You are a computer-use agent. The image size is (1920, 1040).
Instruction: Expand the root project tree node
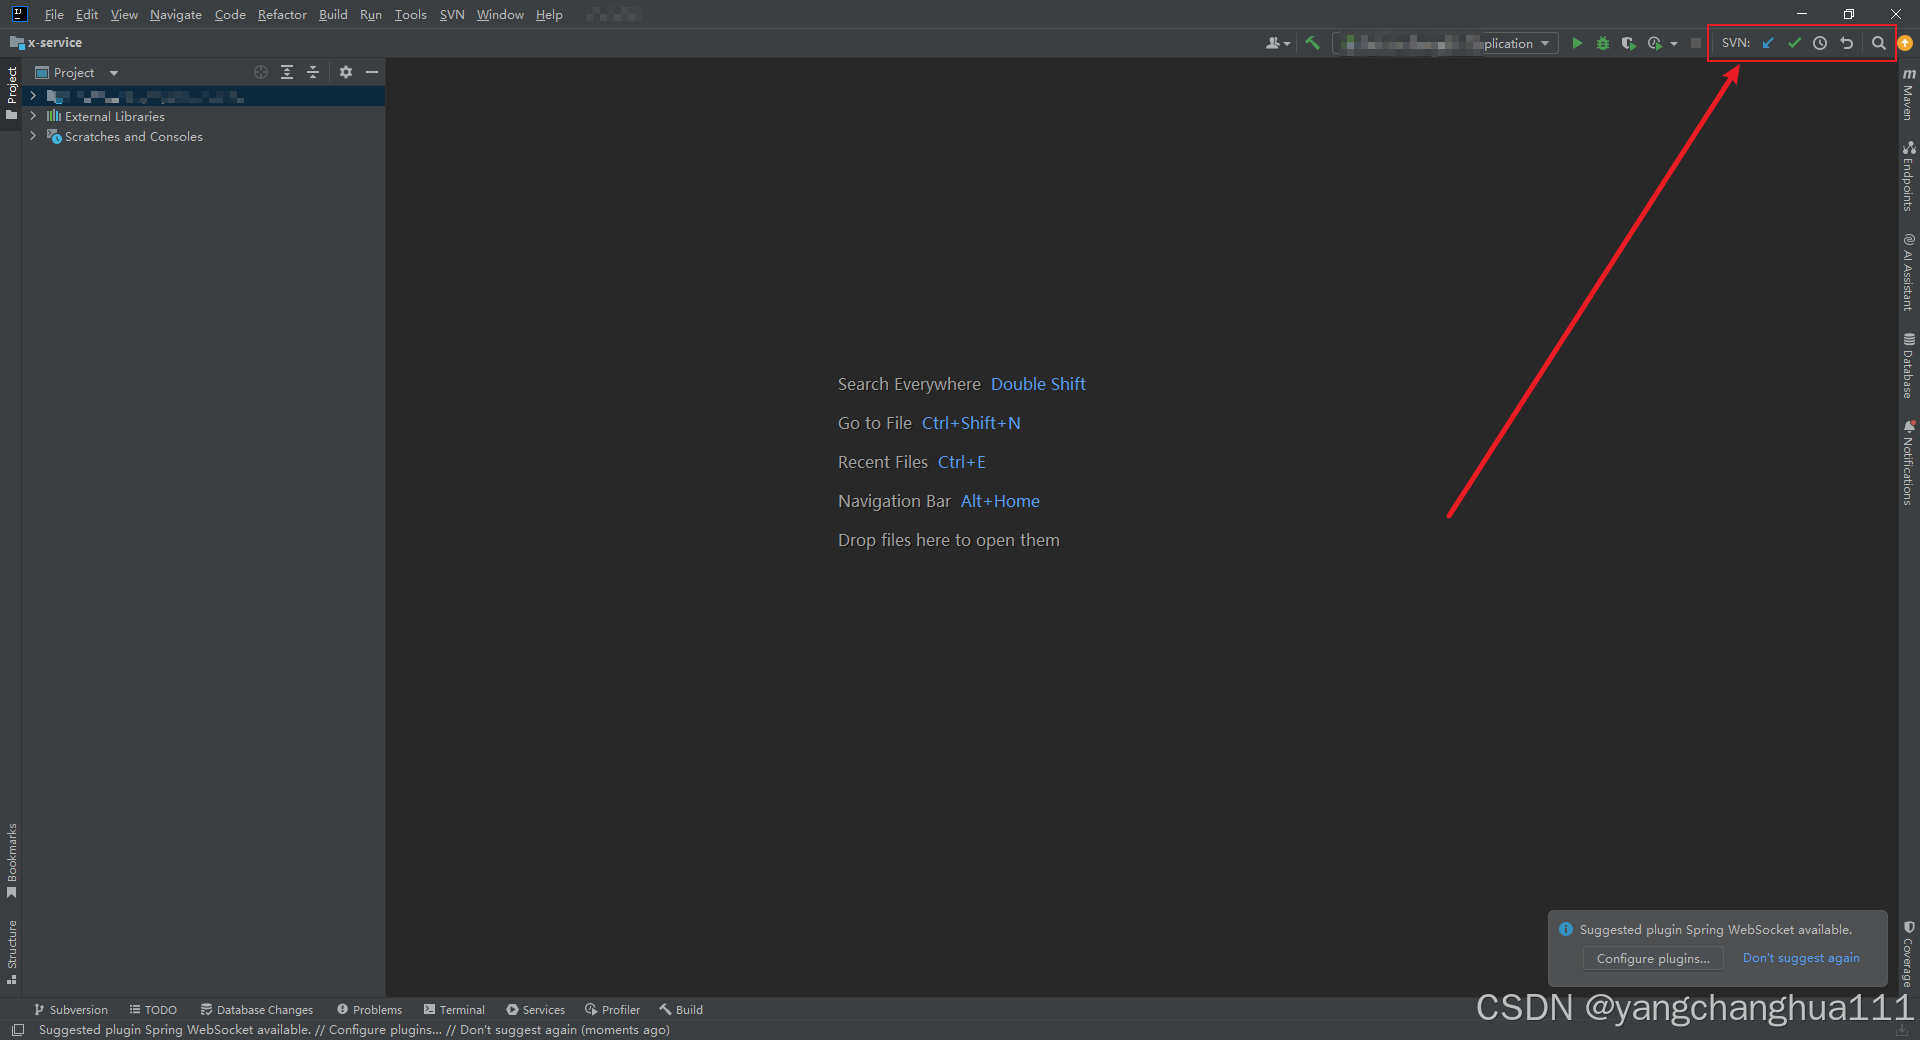tap(33, 96)
